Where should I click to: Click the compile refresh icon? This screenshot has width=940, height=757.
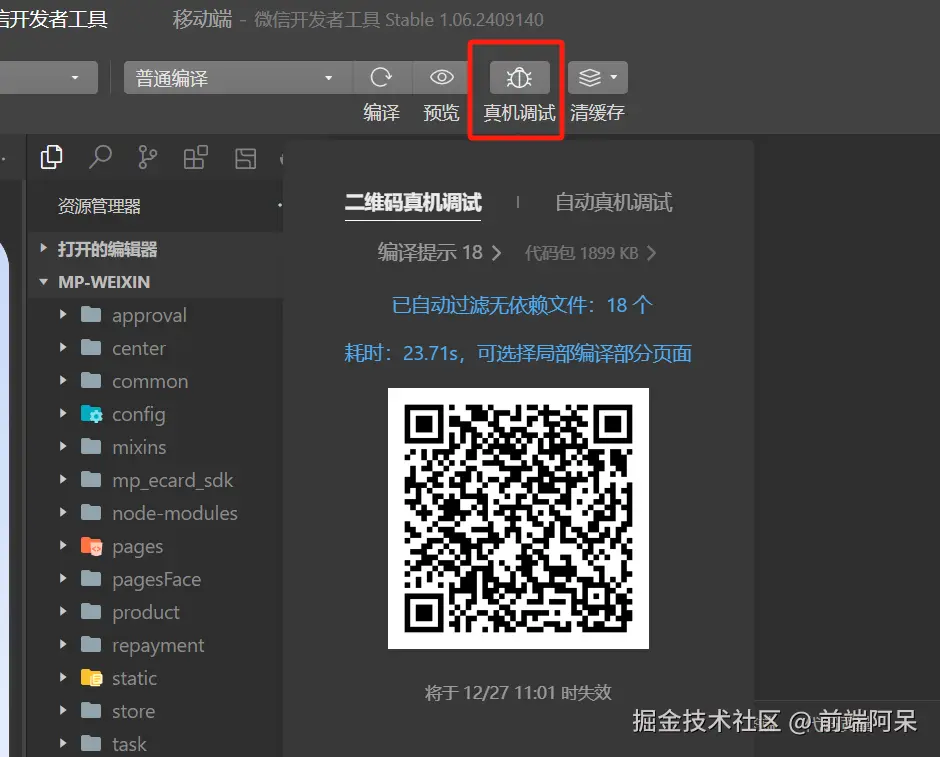(381, 77)
